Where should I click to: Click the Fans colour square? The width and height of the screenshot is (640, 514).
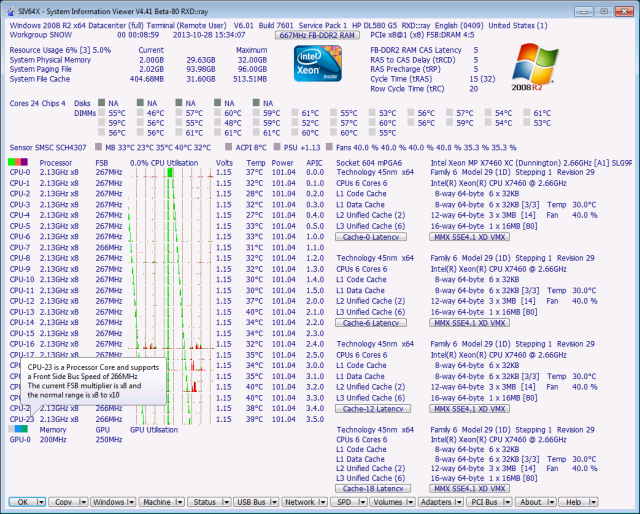click(329, 147)
